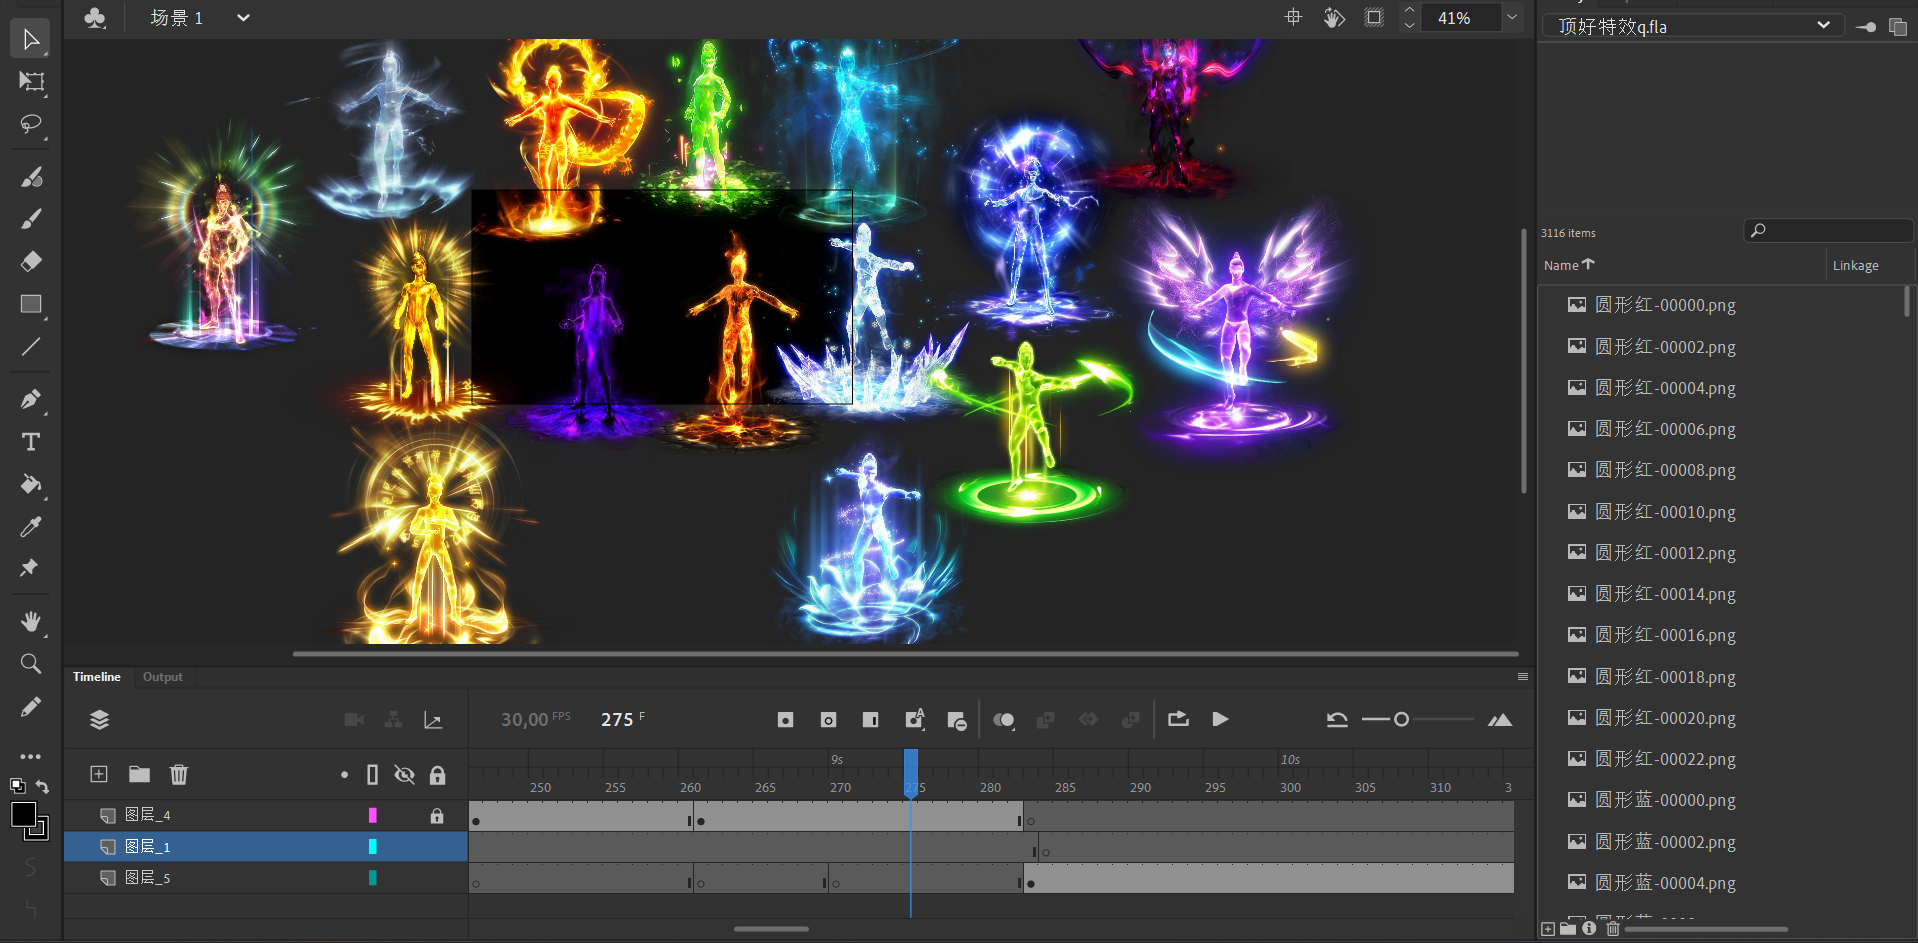
Task: Toggle hide all layers eye icon
Action: coord(404,775)
